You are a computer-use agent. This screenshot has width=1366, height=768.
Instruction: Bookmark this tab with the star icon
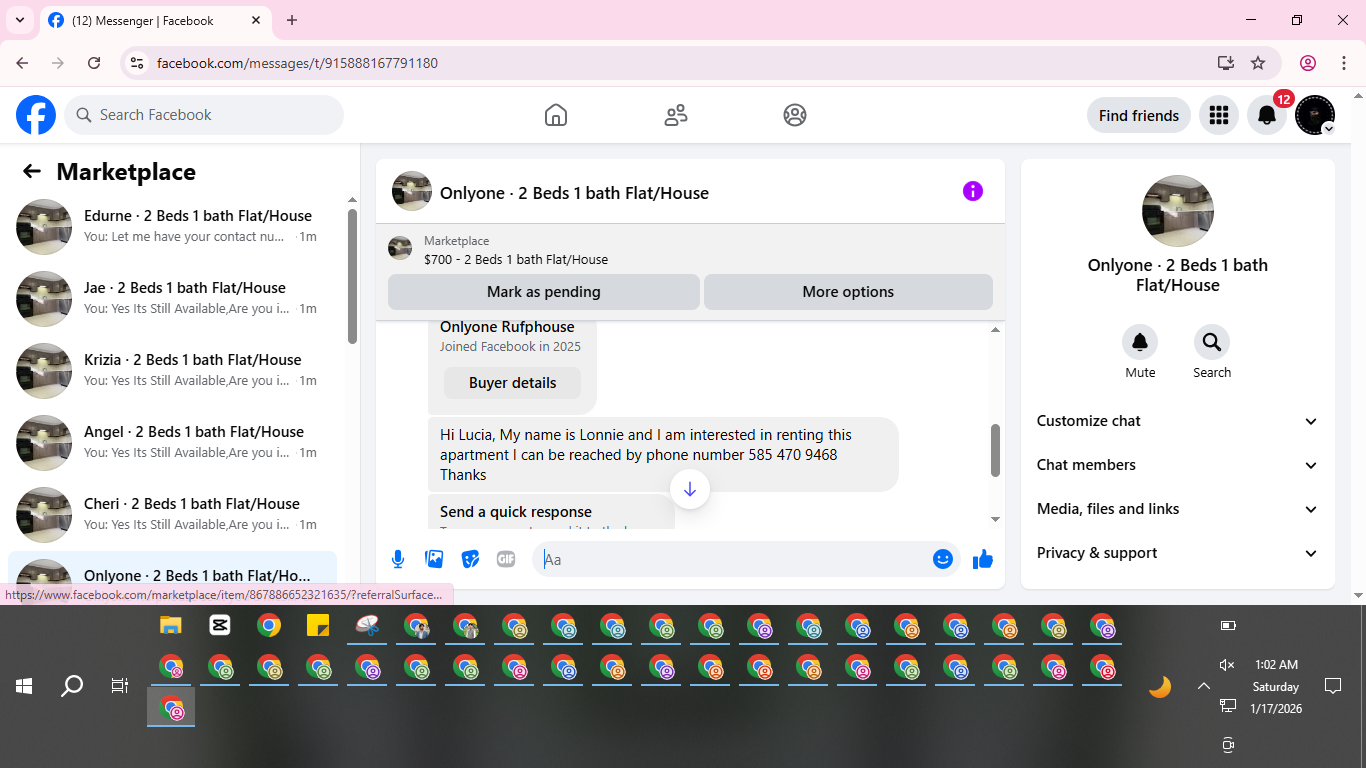click(x=1258, y=63)
